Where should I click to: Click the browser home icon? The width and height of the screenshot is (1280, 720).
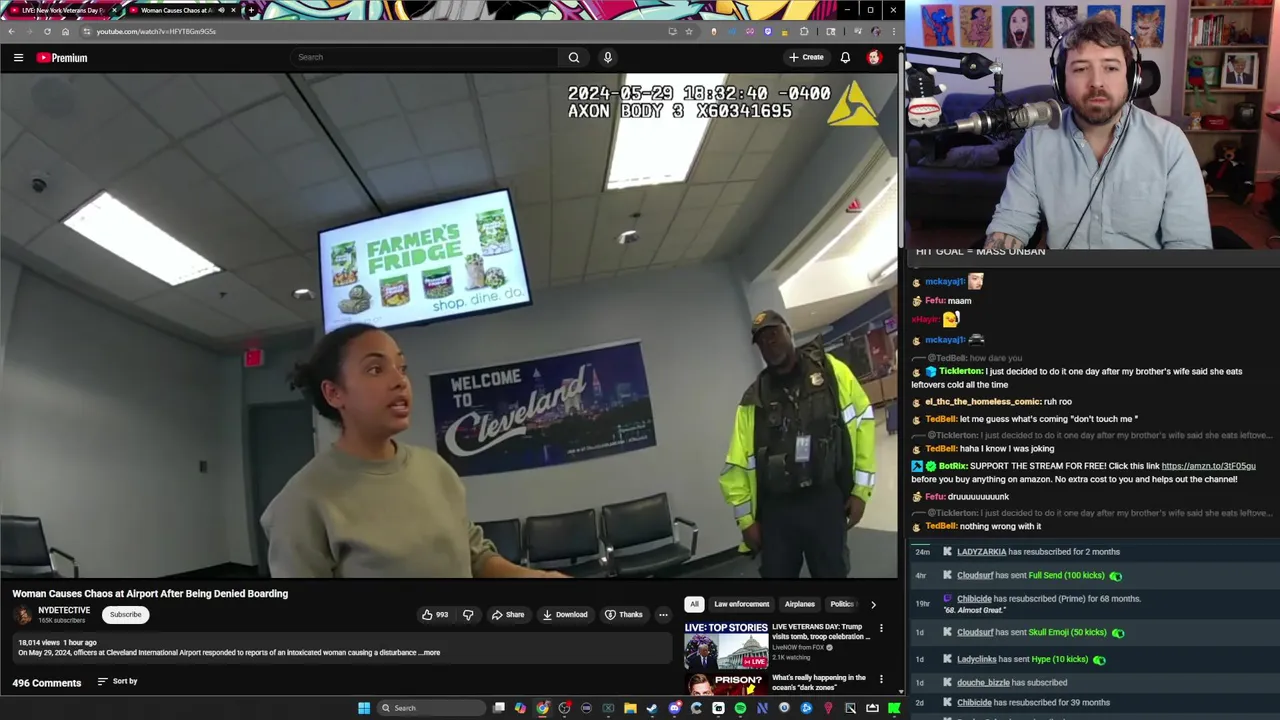click(65, 31)
